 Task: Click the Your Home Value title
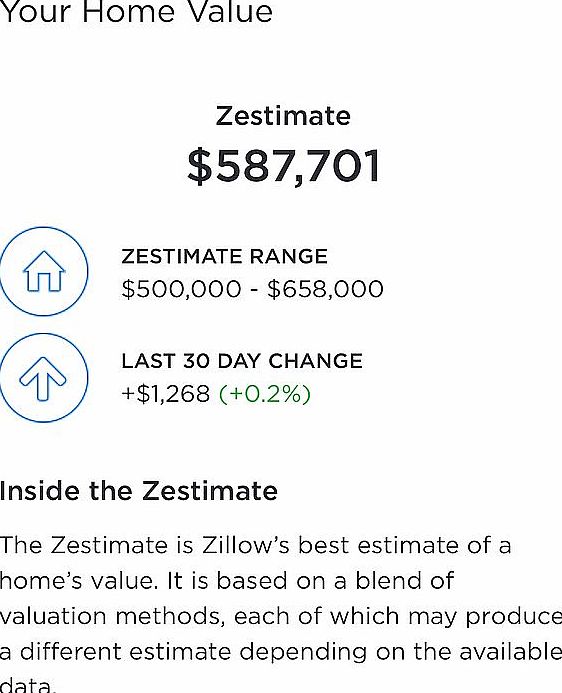click(x=136, y=12)
